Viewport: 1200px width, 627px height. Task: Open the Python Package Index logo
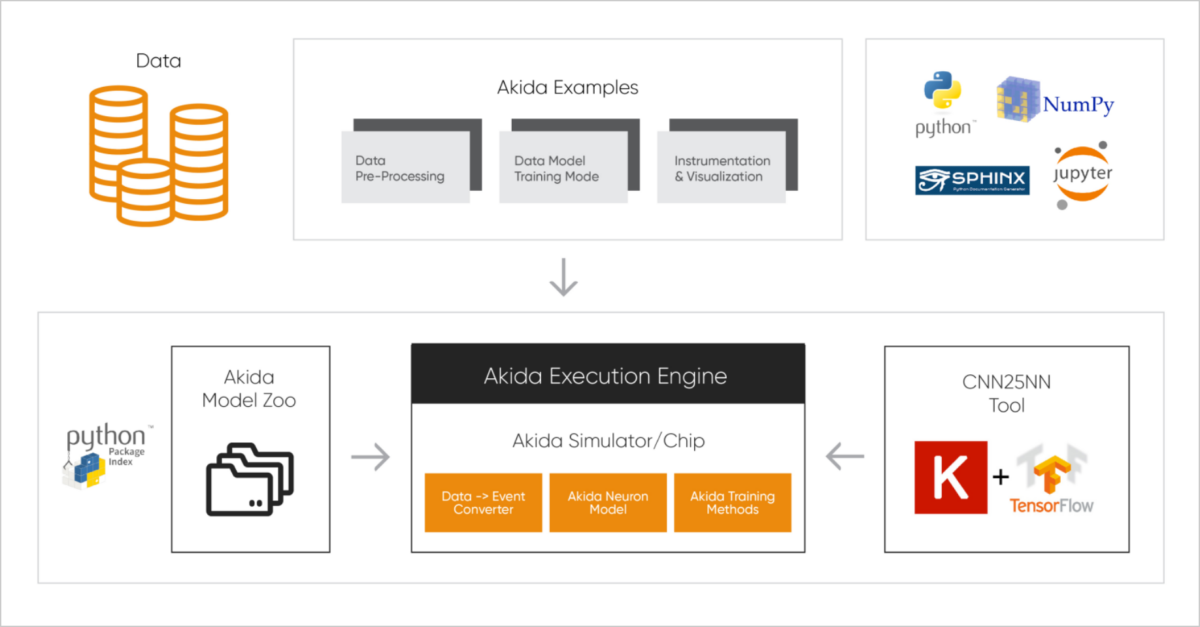108,457
